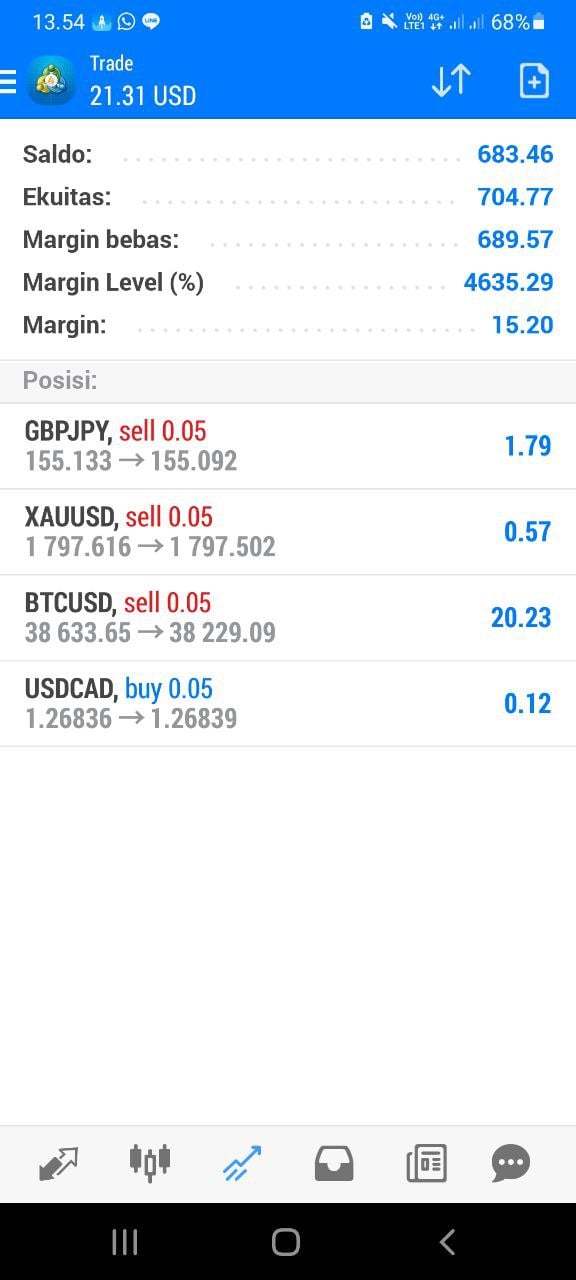Tap the Saldo balance value 683.46

[515, 154]
